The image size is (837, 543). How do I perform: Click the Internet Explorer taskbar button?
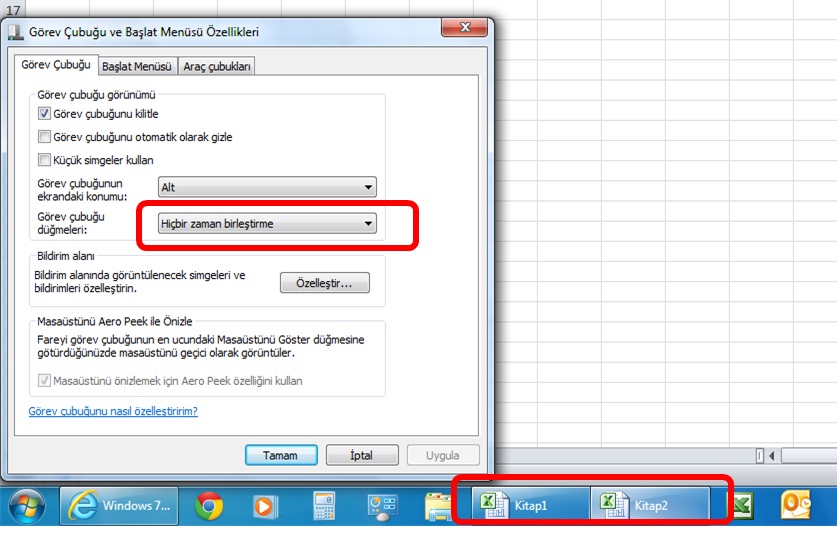[x=119, y=506]
